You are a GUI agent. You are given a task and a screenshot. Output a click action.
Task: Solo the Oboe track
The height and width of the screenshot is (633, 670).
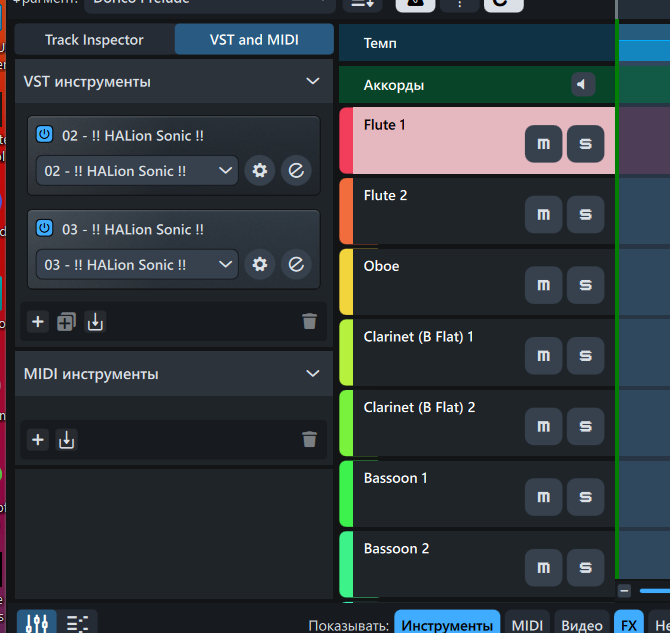[585, 285]
